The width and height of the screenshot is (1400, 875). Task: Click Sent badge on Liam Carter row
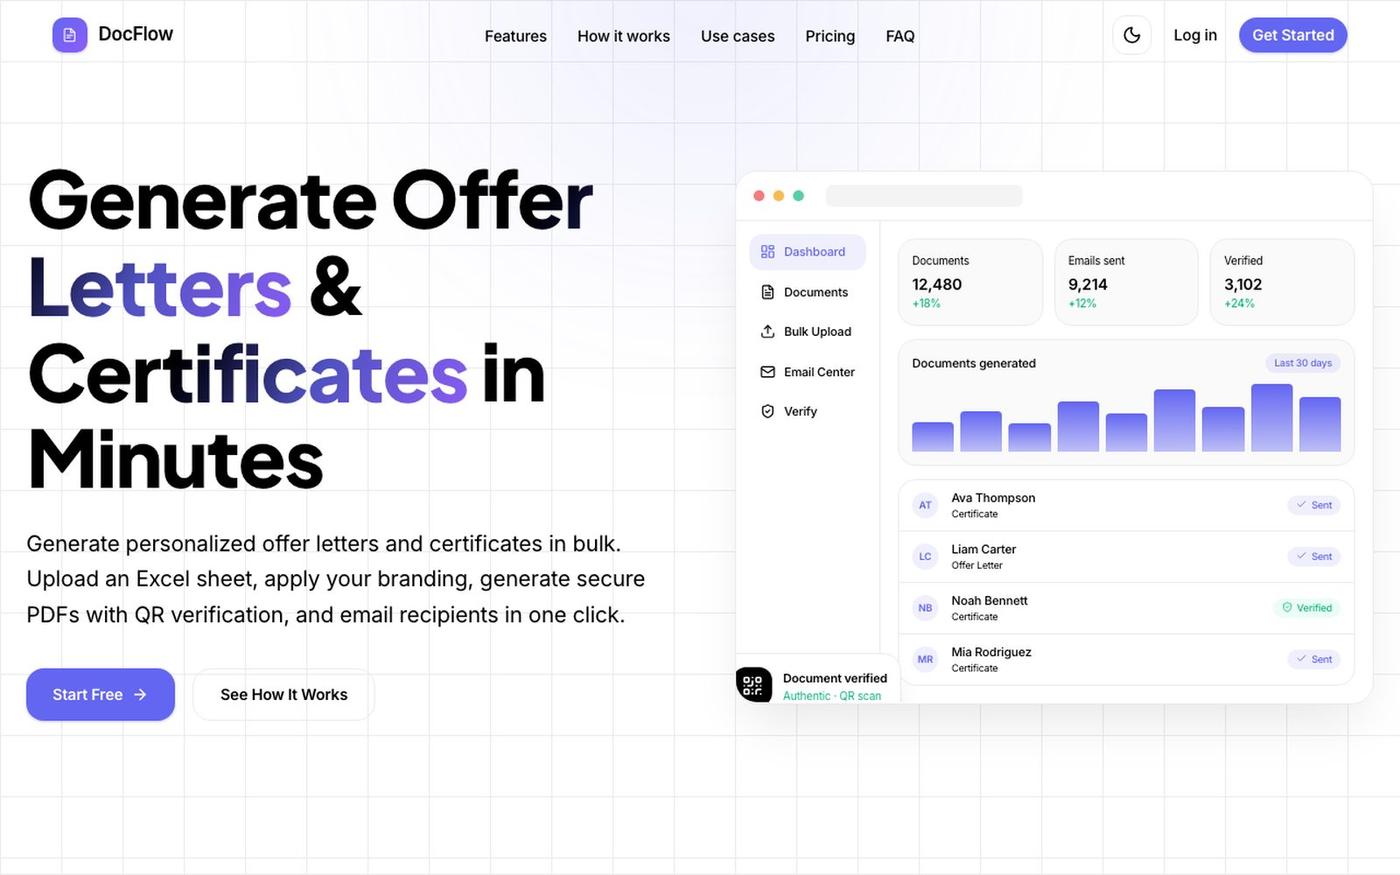coord(1314,556)
